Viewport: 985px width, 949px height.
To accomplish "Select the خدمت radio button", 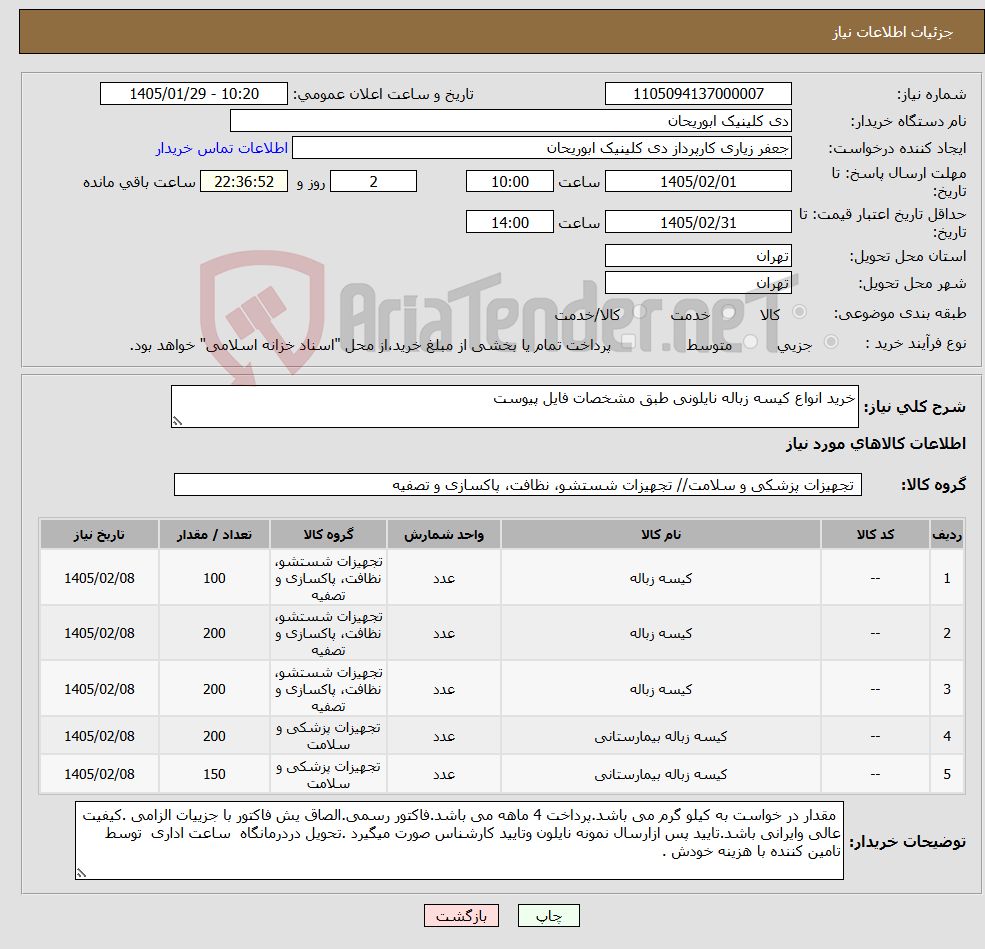I will (x=729, y=312).
